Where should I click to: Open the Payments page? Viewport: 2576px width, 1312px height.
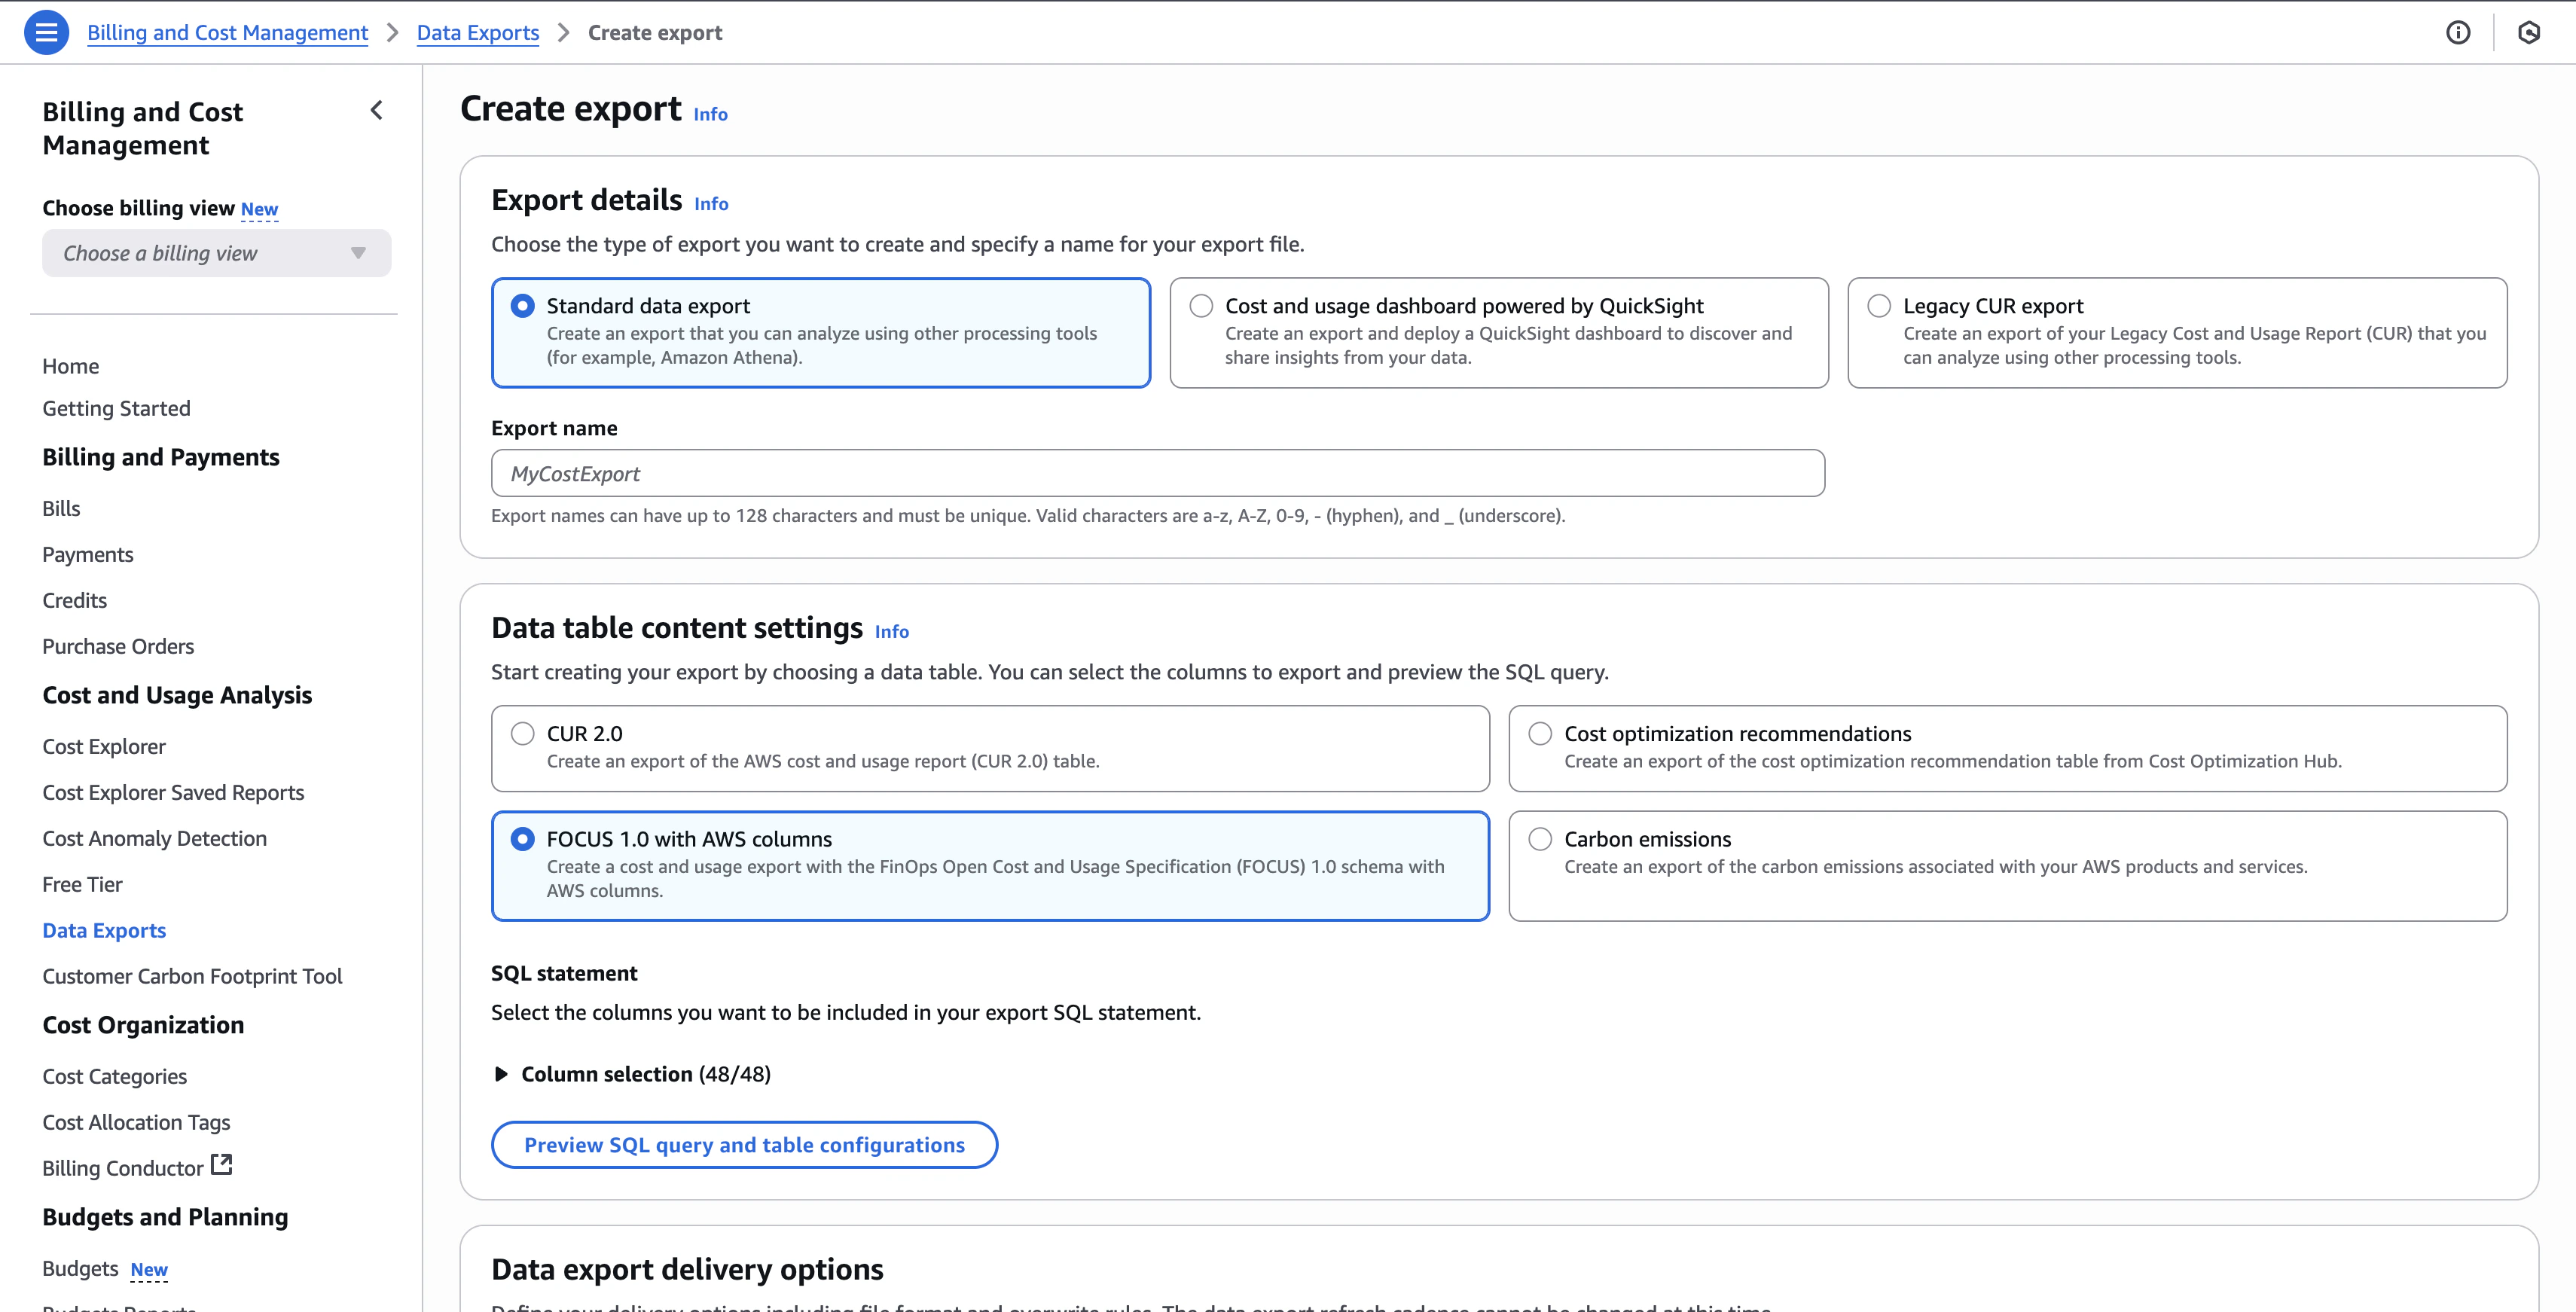pyautogui.click(x=87, y=553)
